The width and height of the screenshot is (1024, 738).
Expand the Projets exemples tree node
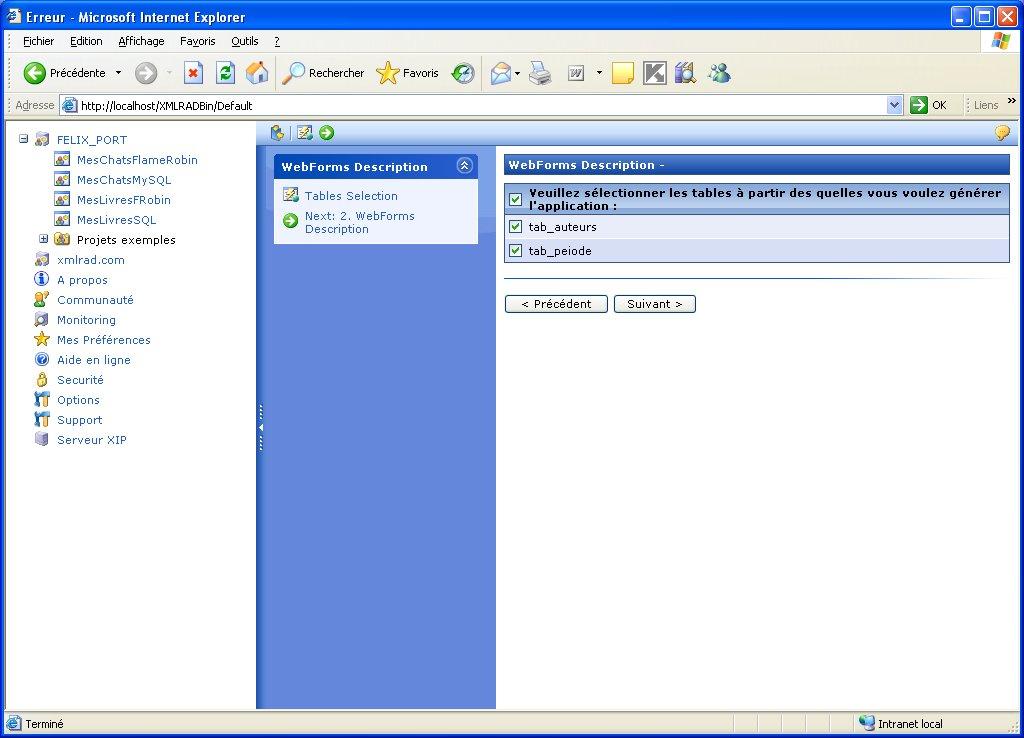coord(44,239)
